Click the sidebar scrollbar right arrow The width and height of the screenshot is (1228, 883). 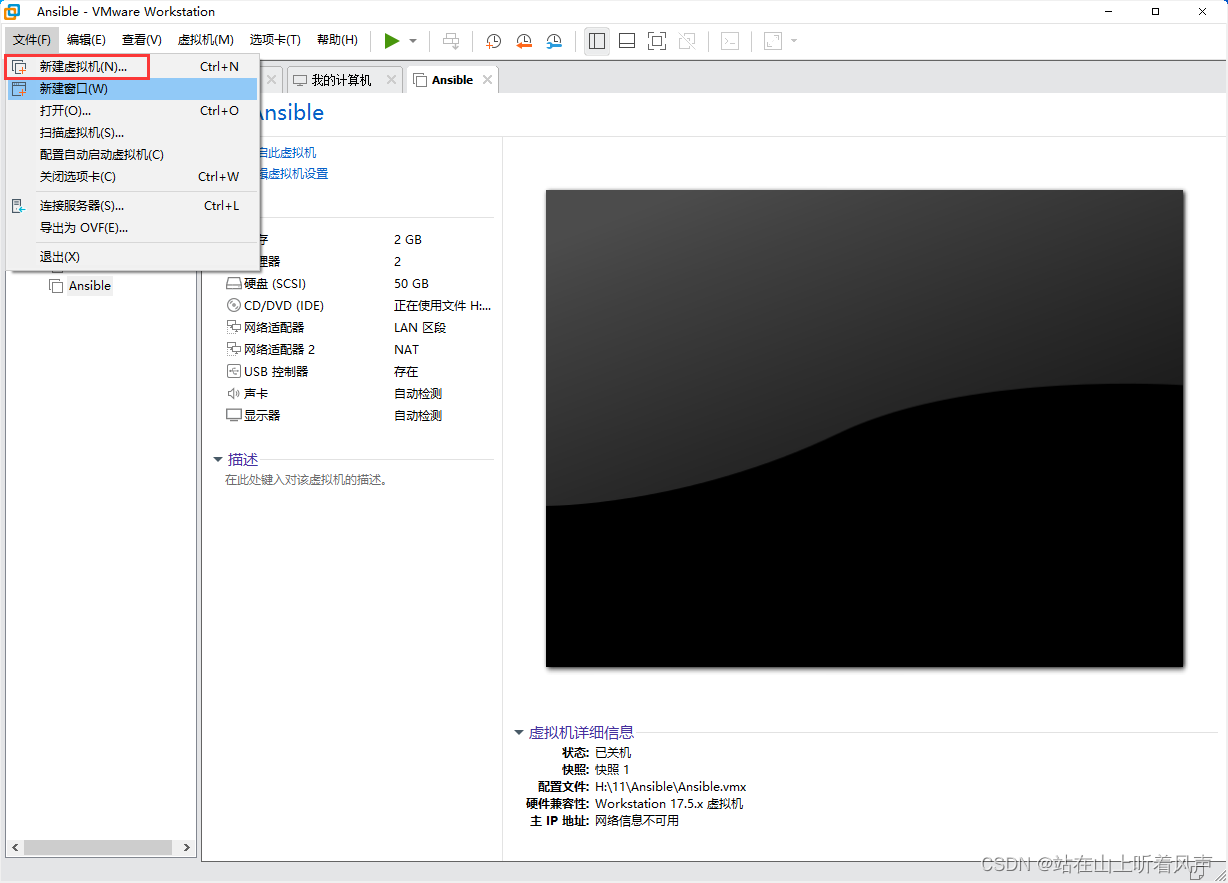coord(187,847)
